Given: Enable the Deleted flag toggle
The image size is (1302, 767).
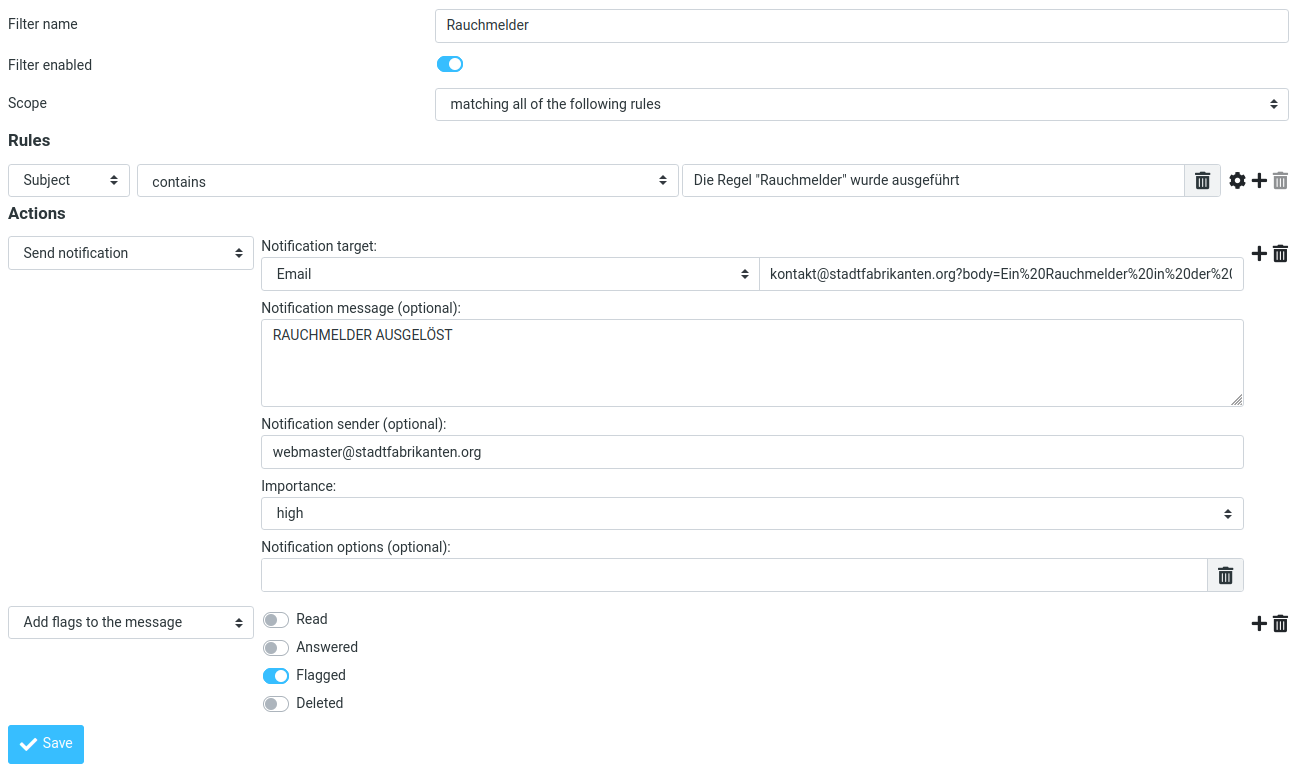Looking at the screenshot, I should [276, 704].
